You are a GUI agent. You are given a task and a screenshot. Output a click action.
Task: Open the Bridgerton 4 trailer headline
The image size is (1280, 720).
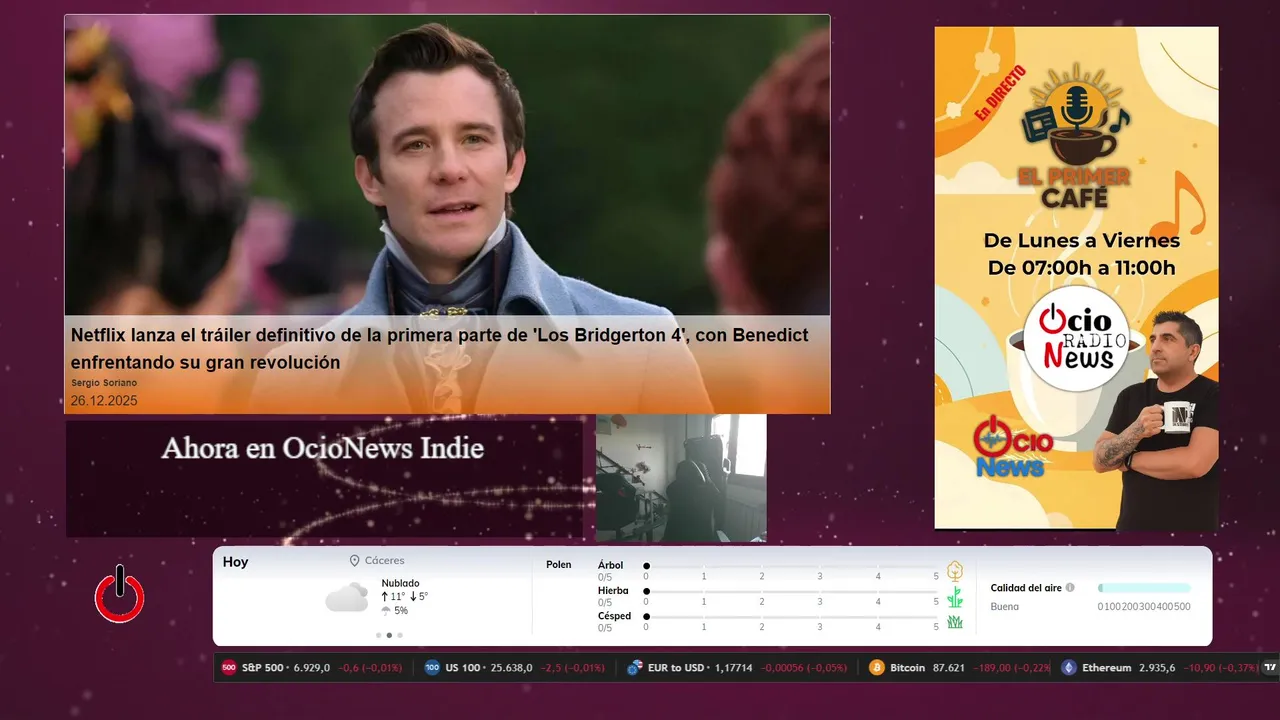coord(439,349)
